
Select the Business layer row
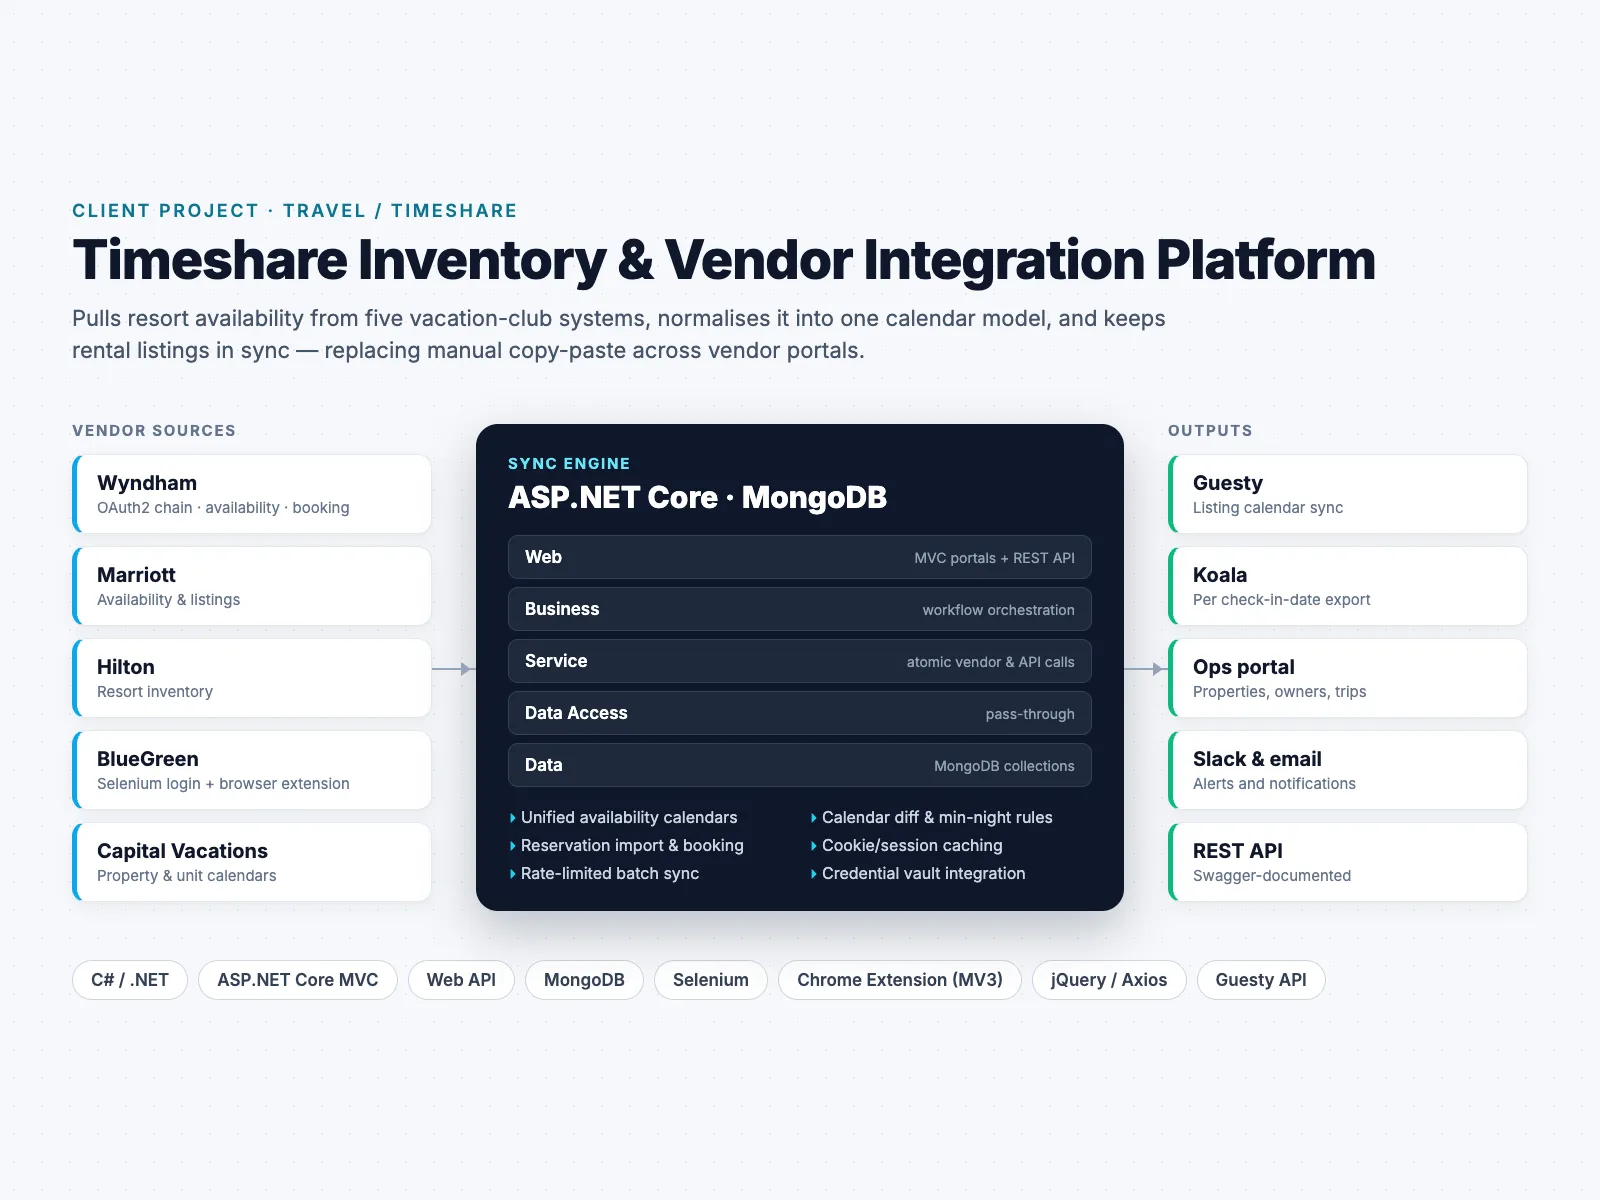tap(800, 609)
